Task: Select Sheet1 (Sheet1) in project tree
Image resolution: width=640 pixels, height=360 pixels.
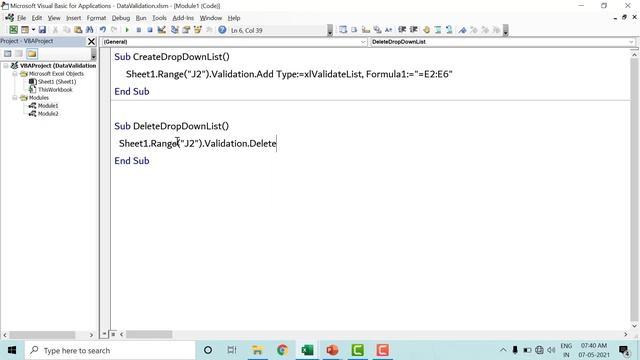Action: point(57,82)
